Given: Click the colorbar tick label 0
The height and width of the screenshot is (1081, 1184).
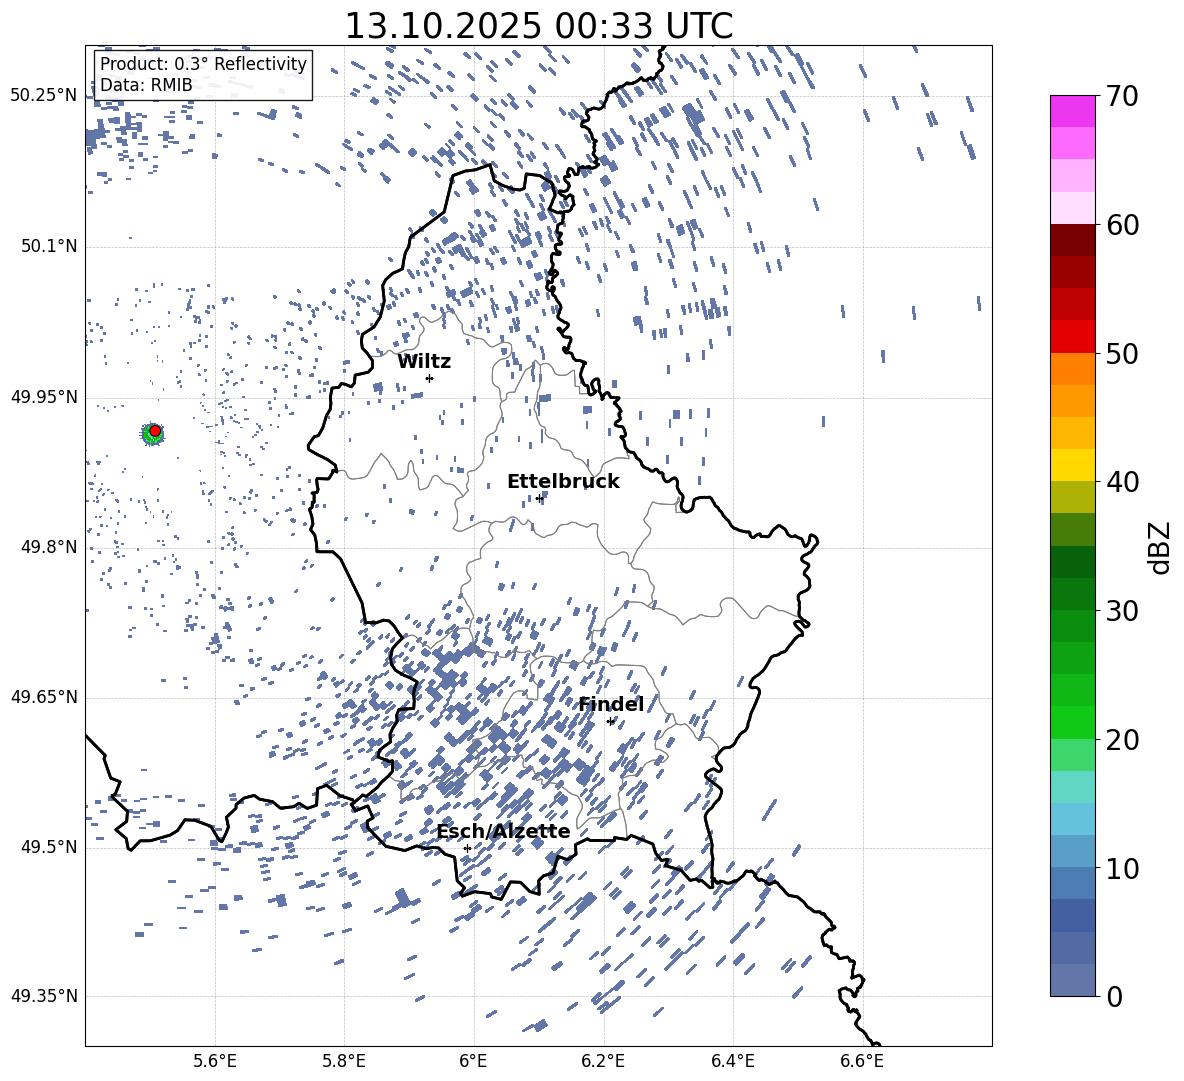Looking at the screenshot, I should pos(1114,996).
